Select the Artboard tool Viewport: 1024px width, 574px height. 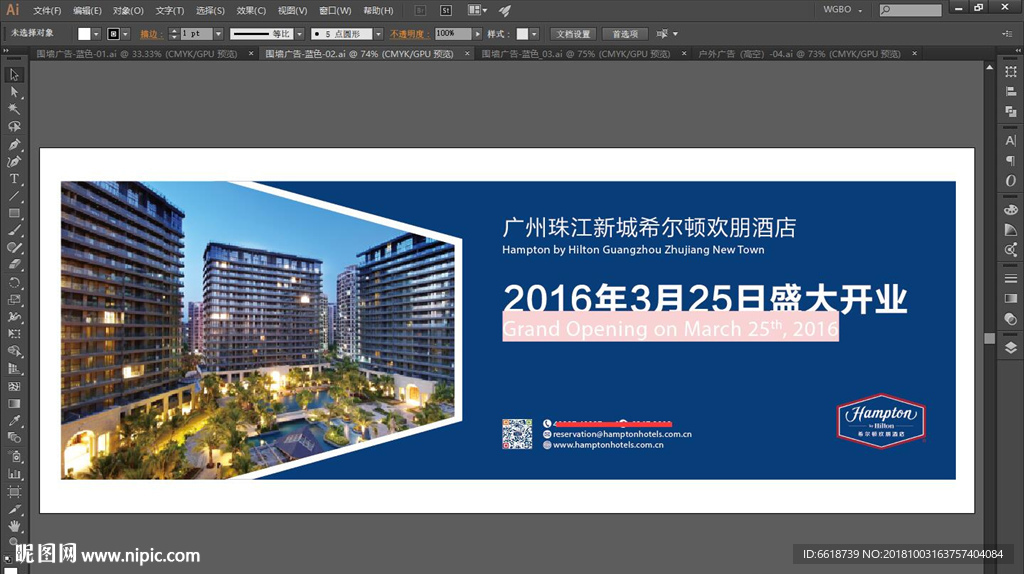click(x=14, y=492)
